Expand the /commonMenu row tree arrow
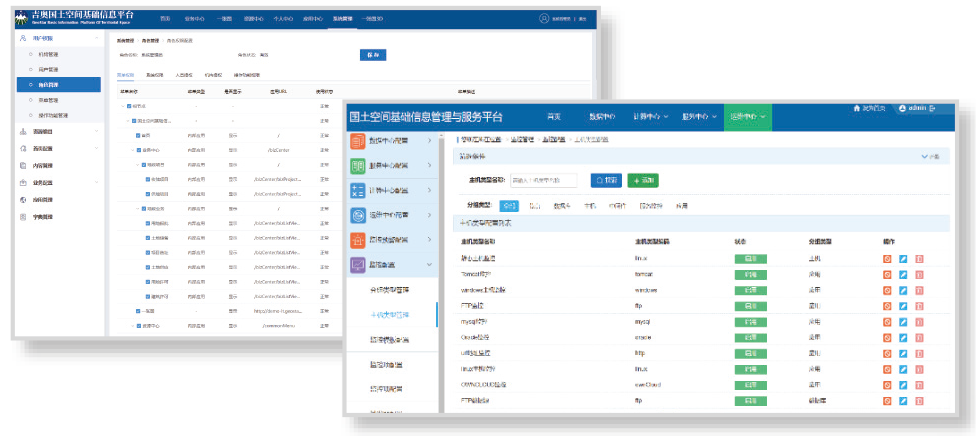 (133, 326)
